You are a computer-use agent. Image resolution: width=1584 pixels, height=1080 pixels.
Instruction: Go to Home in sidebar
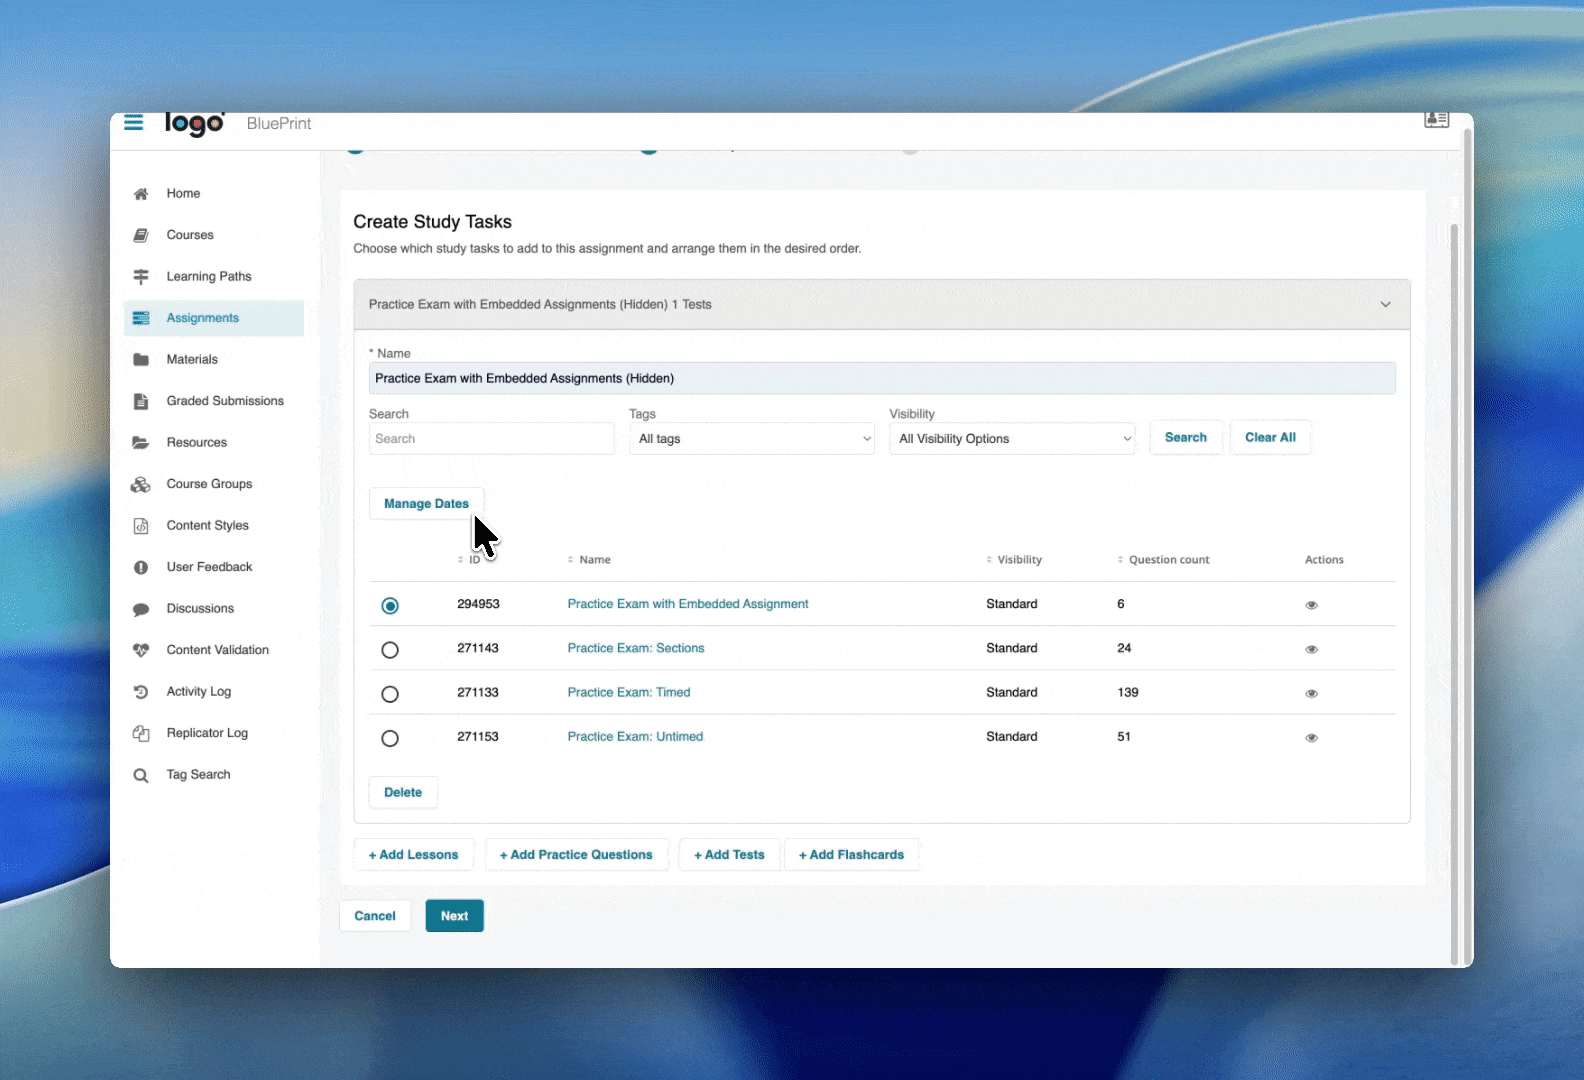point(183,194)
